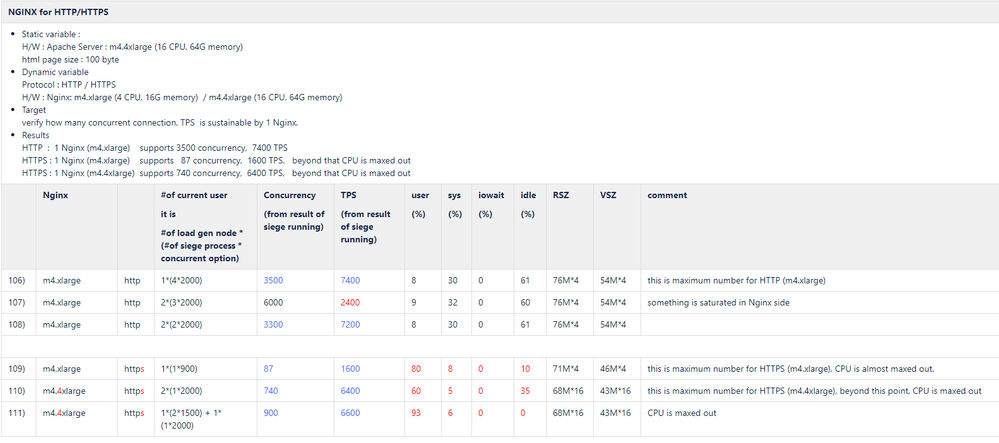The height and width of the screenshot is (443, 999).
Task: Click the iowait column header
Action: pos(493,195)
